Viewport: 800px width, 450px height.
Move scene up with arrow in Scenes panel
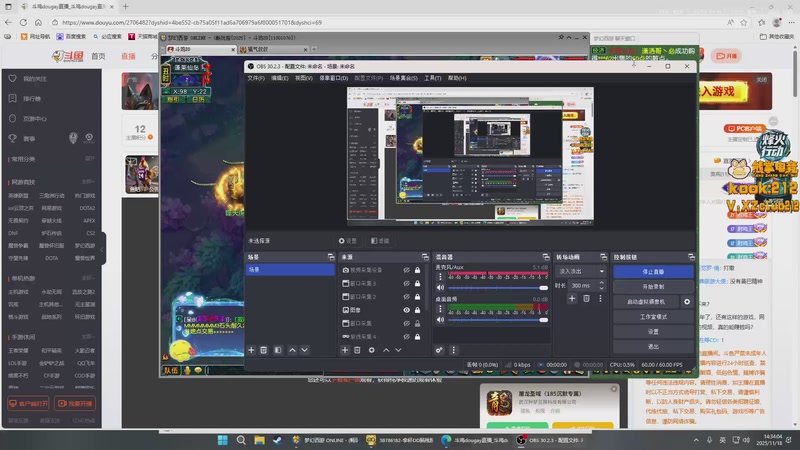[x=292, y=350]
